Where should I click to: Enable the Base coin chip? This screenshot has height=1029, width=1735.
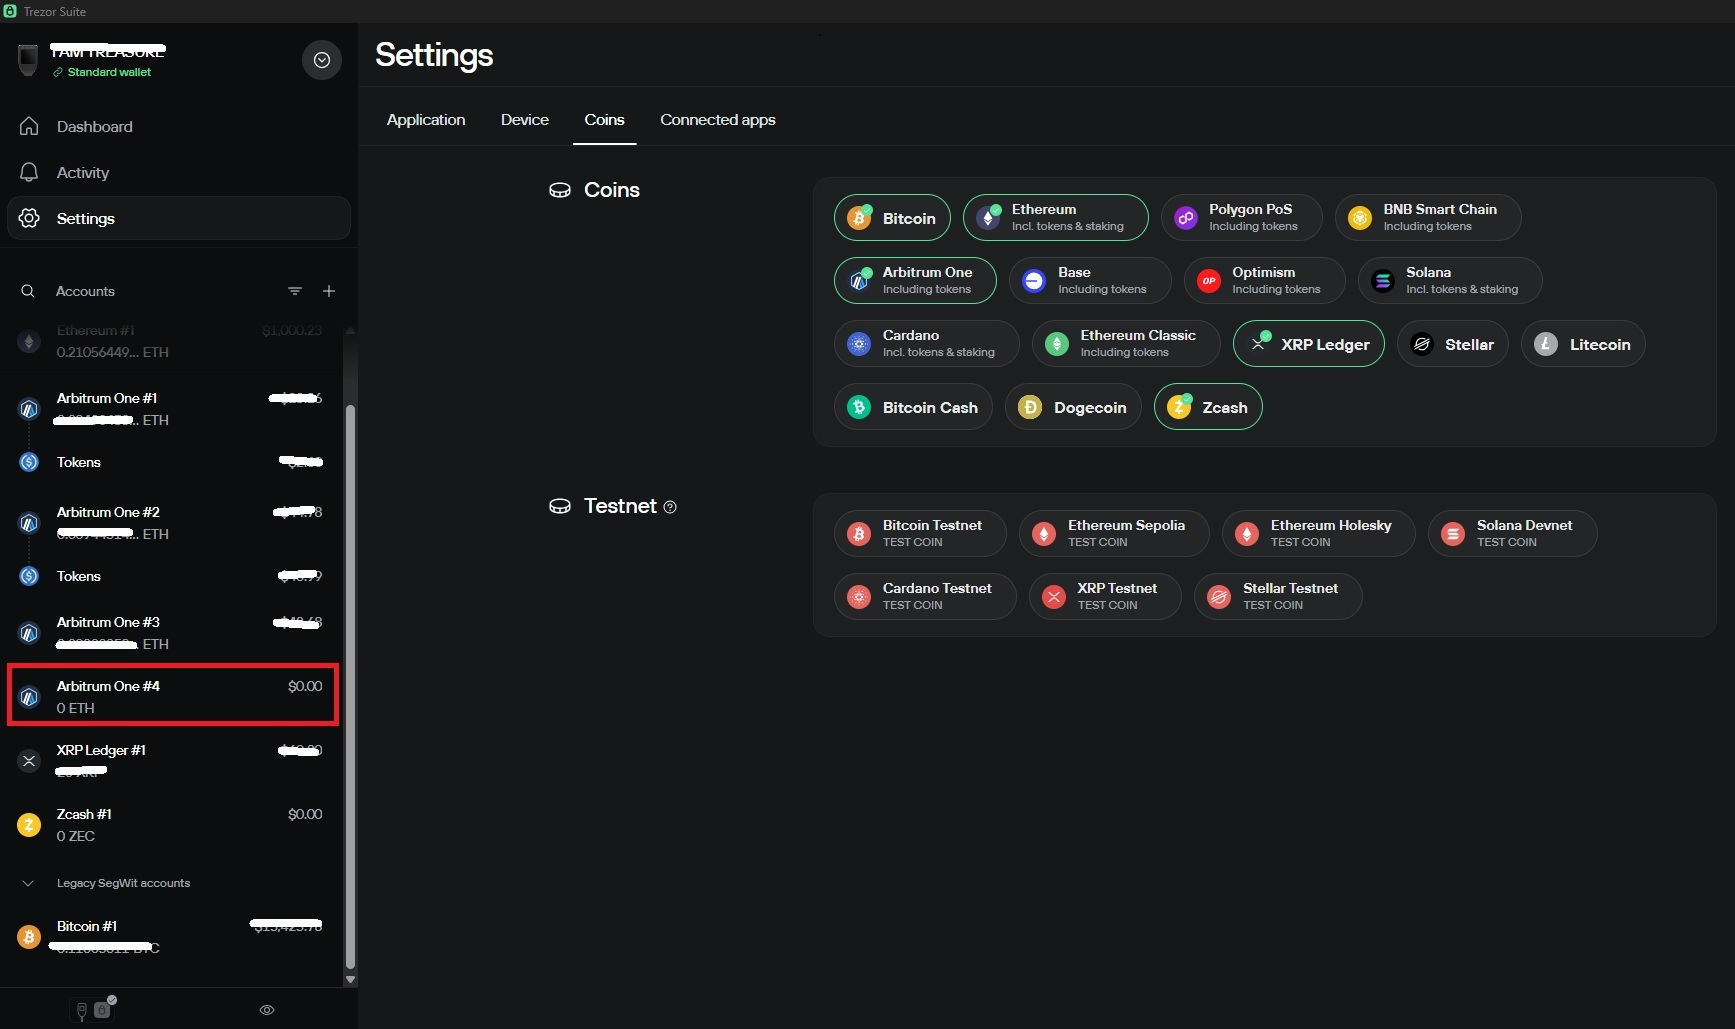click(1090, 281)
